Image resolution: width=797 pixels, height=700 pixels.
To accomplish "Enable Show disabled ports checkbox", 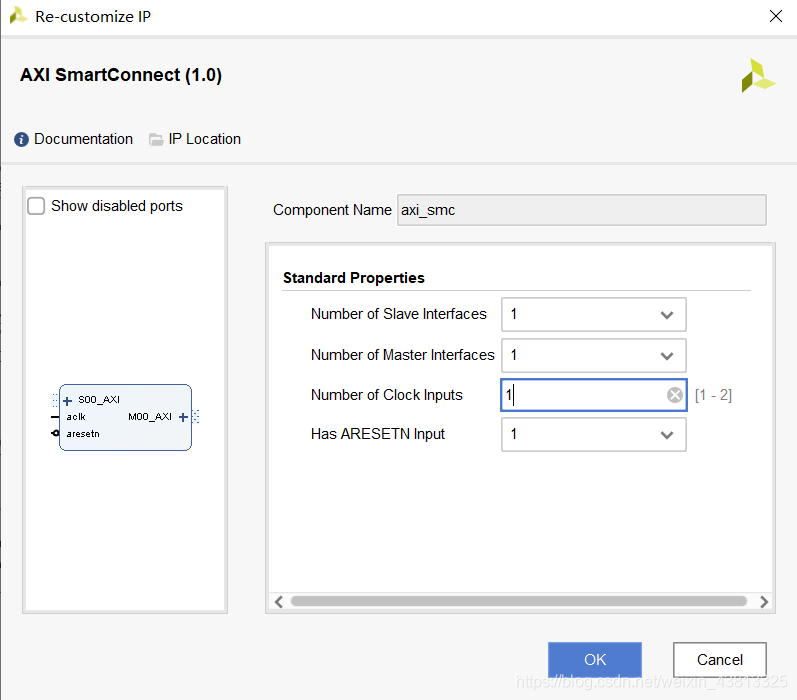I will (36, 206).
